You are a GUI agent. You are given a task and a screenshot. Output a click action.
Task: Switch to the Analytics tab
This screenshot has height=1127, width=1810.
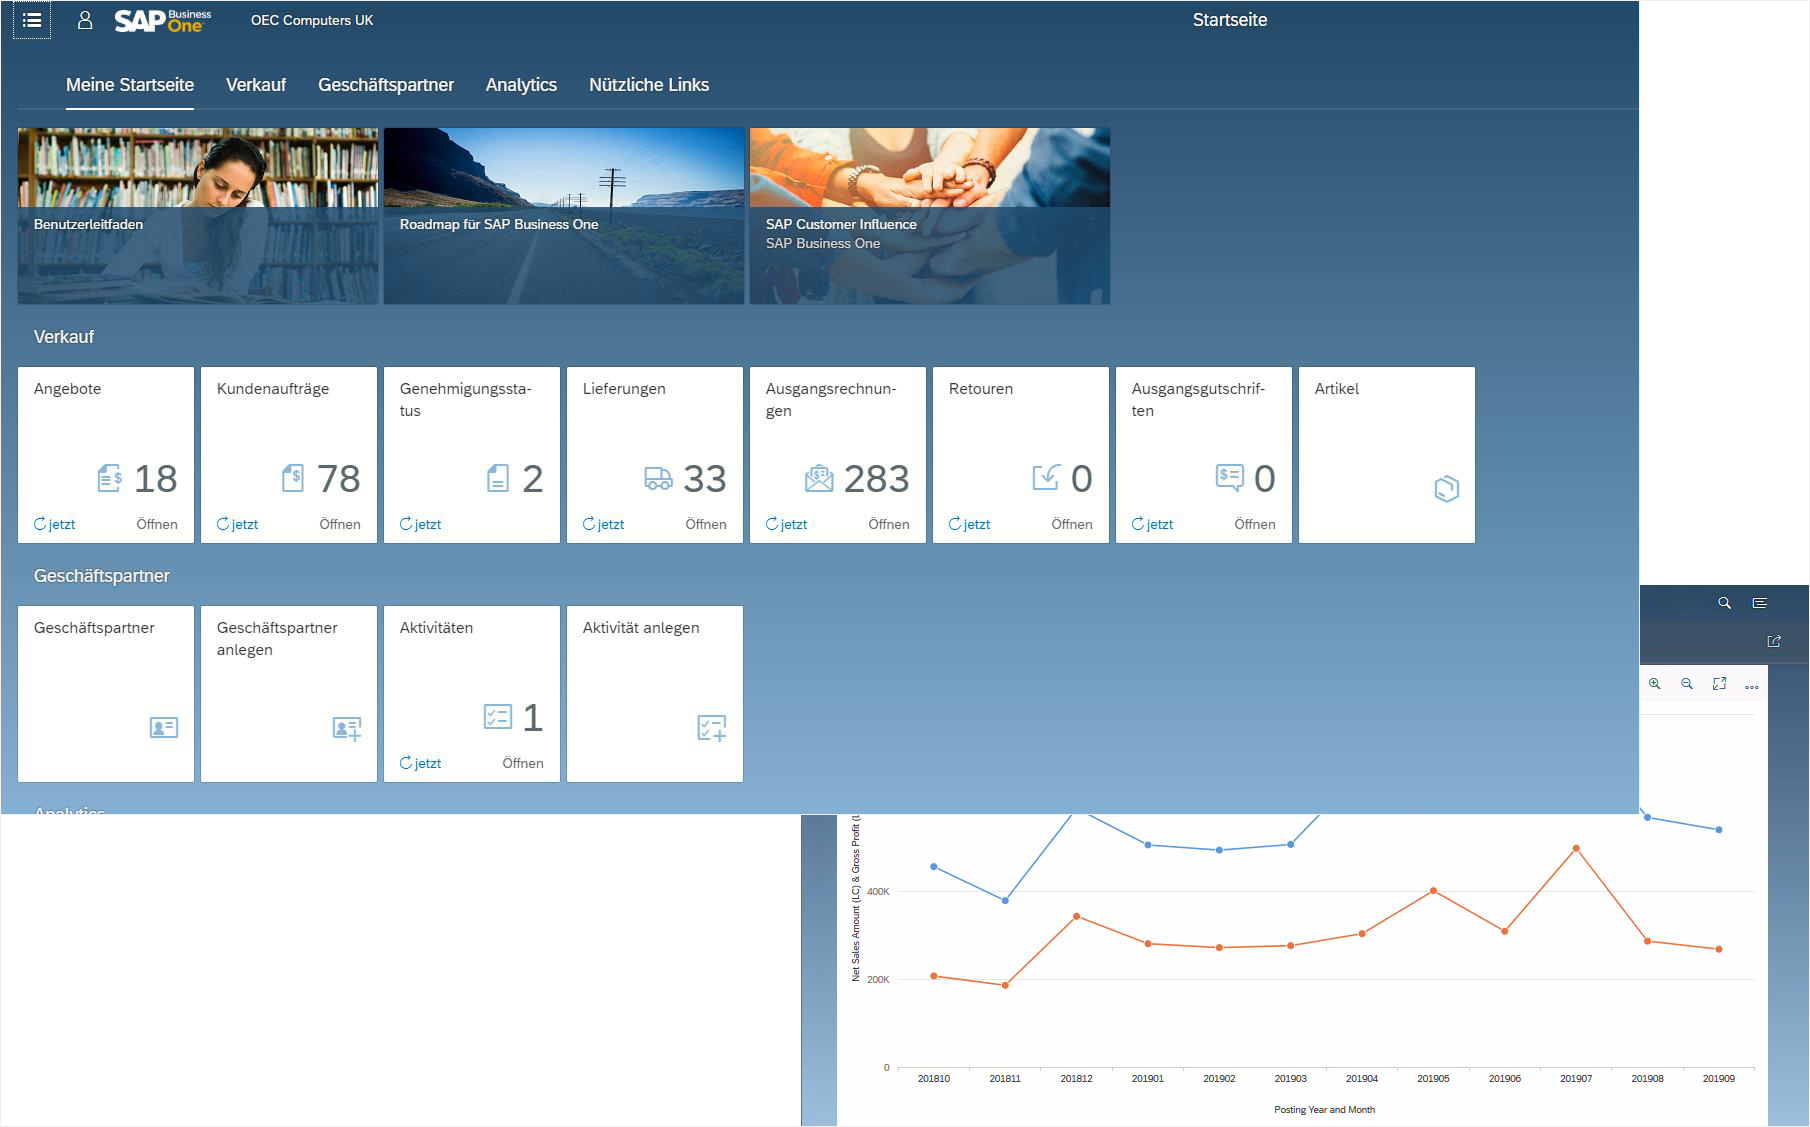coord(520,85)
